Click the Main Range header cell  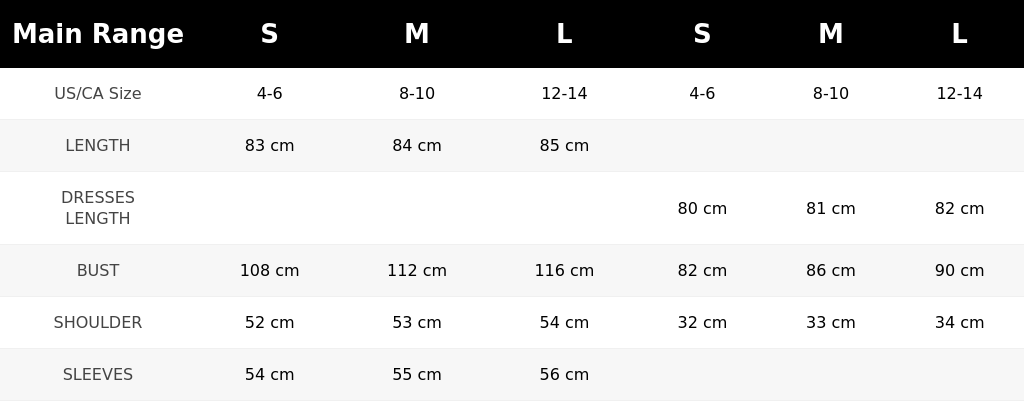point(98,34)
